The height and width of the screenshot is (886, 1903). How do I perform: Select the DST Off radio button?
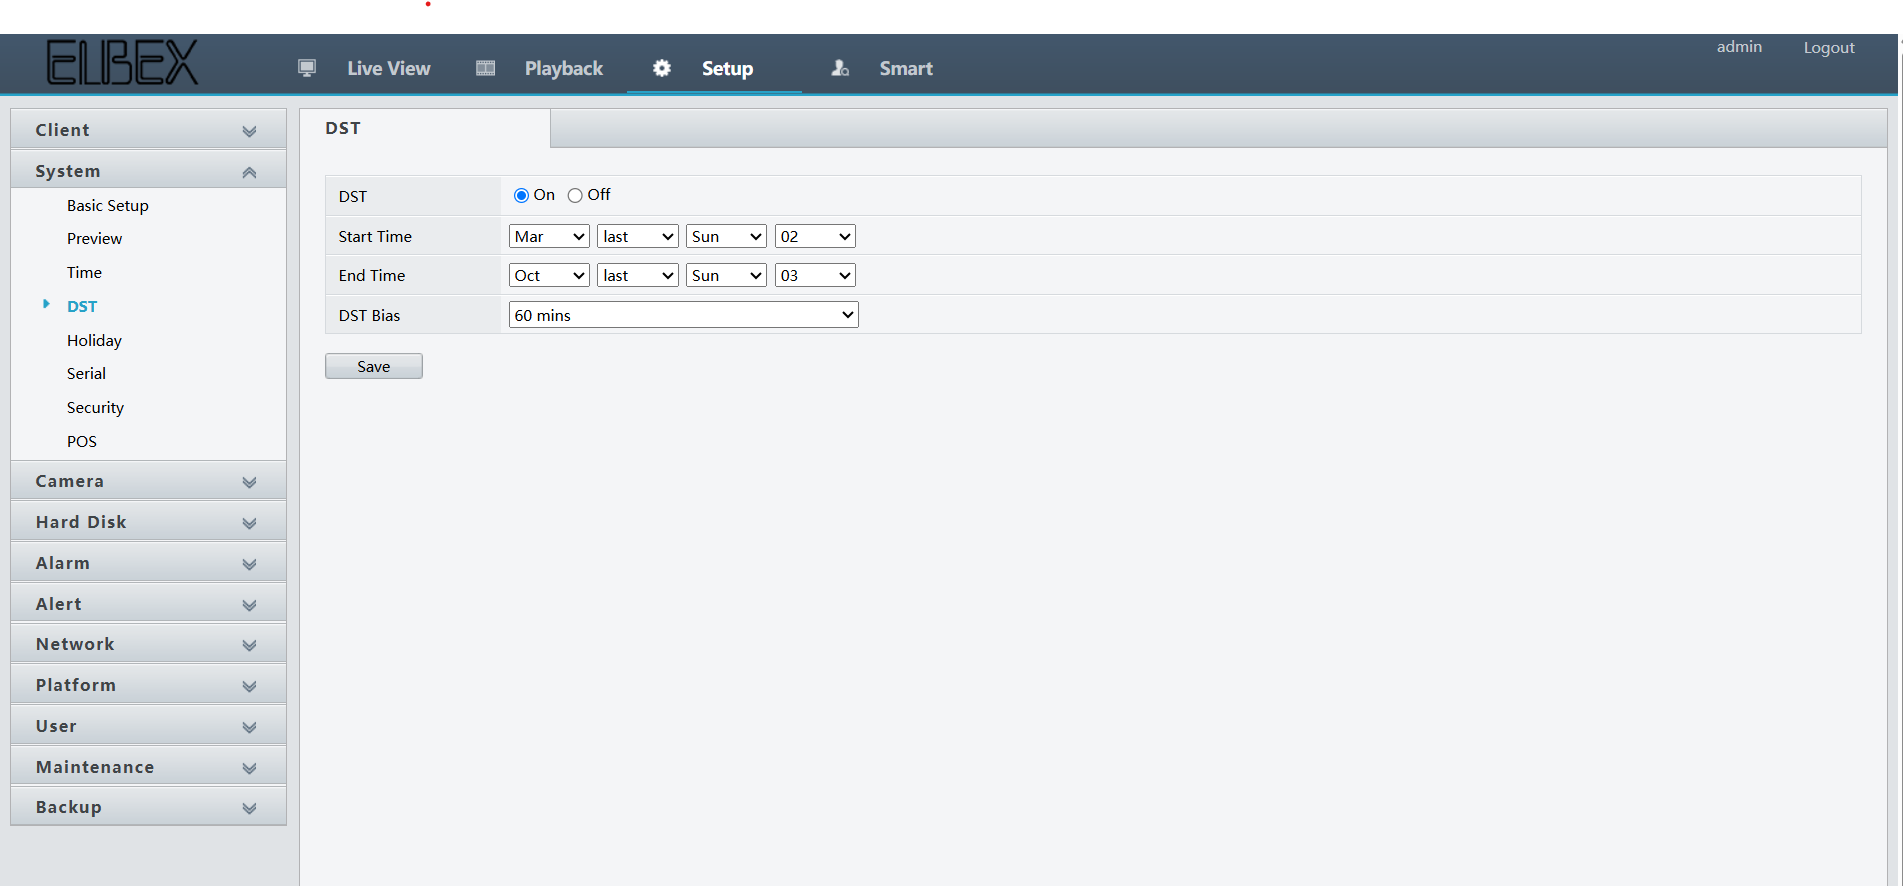tap(575, 195)
